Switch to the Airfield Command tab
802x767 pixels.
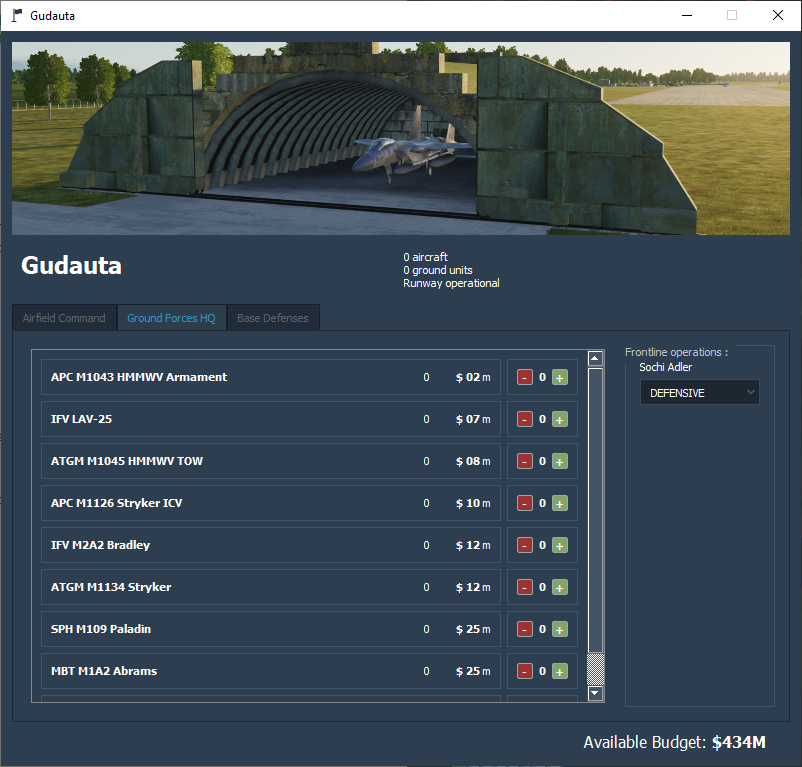64,317
